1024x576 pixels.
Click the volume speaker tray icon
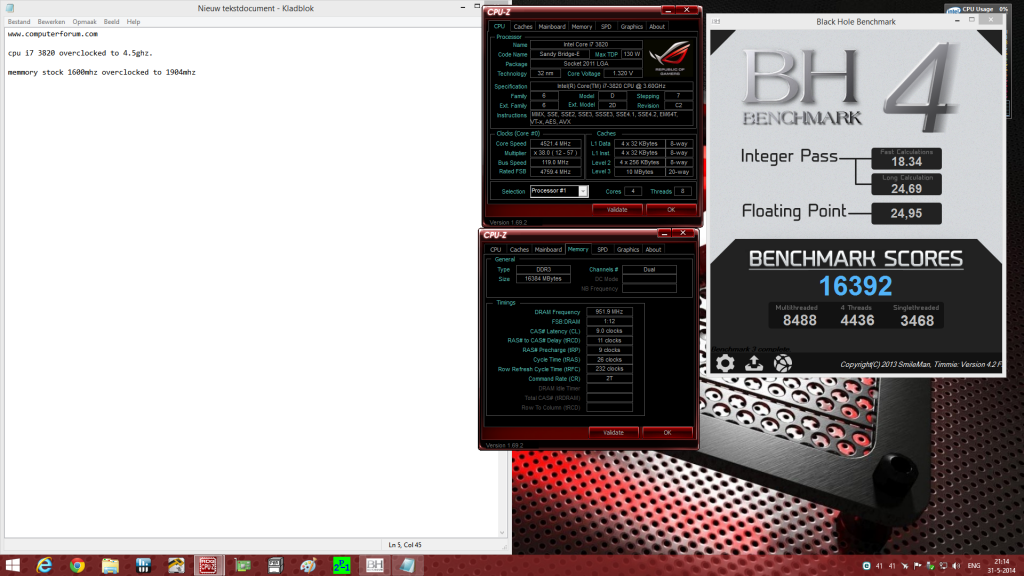(956, 566)
